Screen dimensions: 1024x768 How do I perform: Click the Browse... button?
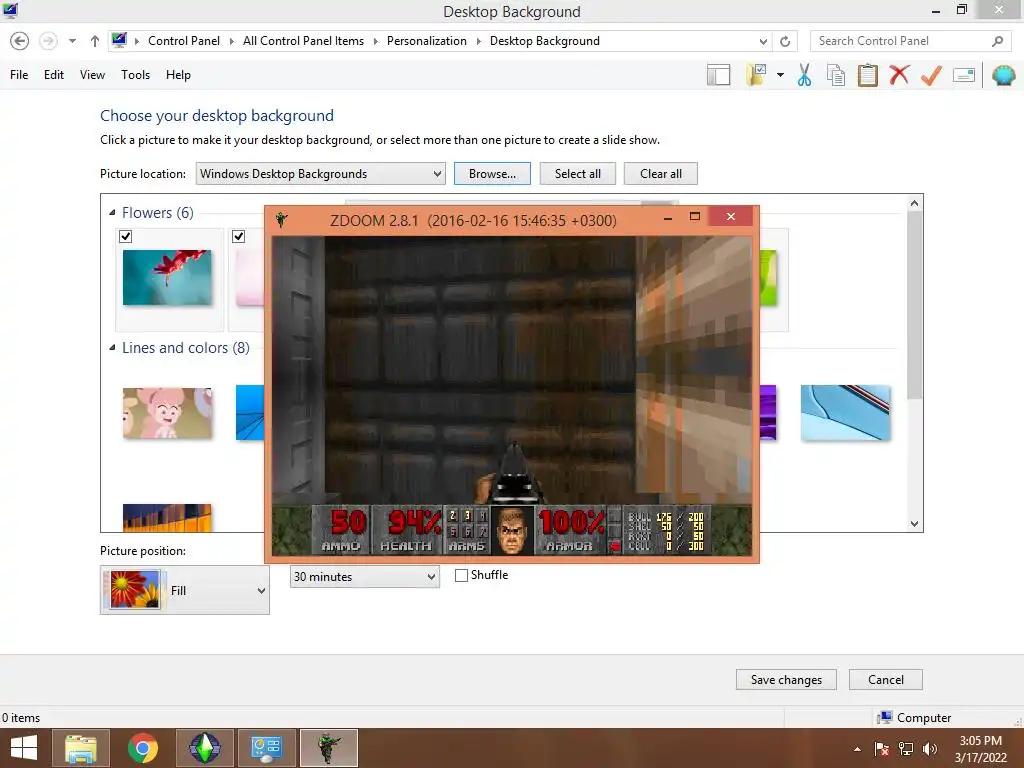pyautogui.click(x=492, y=174)
